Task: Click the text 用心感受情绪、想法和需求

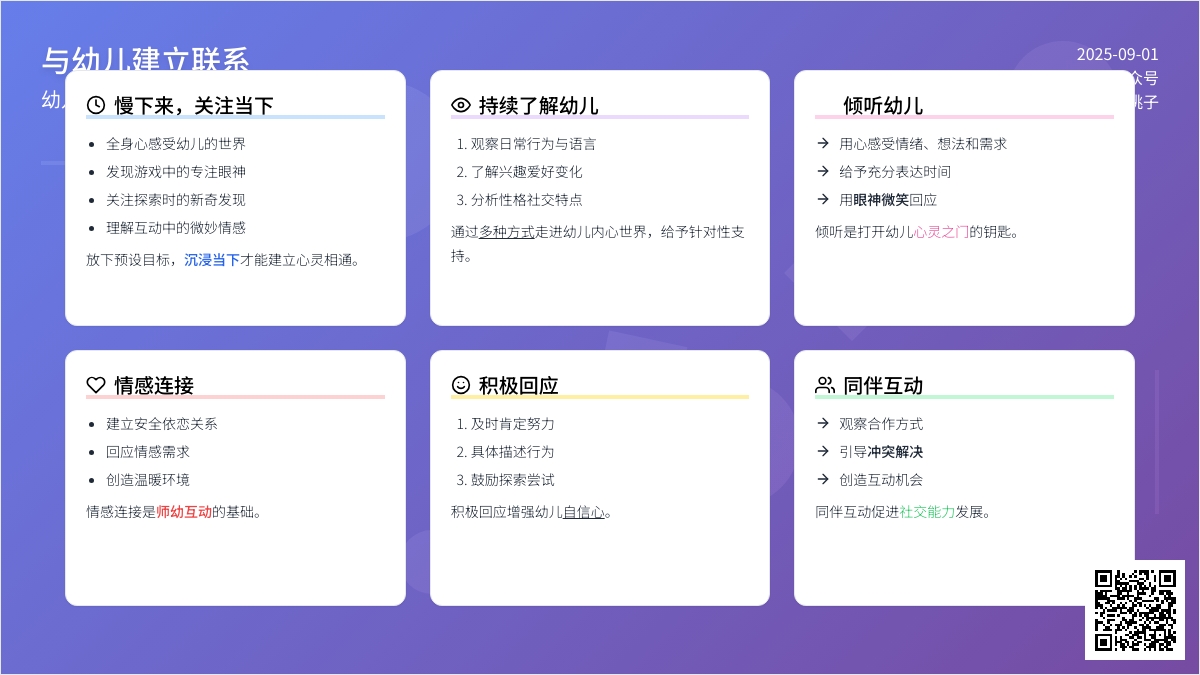Action: coord(923,143)
